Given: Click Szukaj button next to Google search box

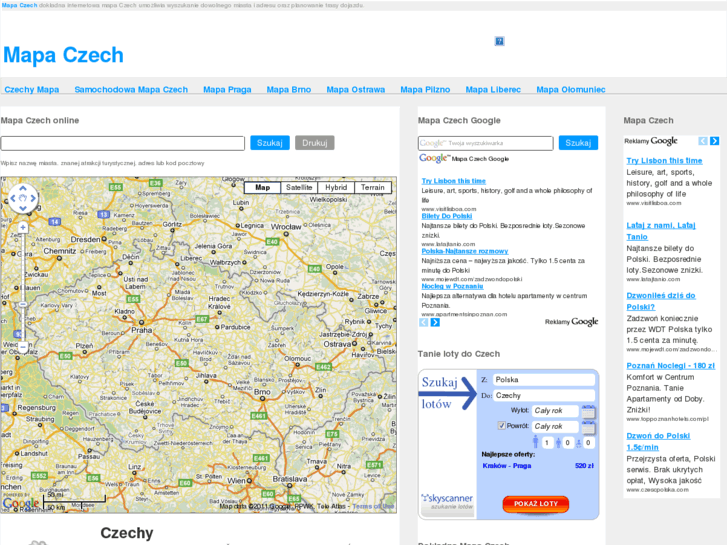Looking at the screenshot, I should (x=578, y=143).
